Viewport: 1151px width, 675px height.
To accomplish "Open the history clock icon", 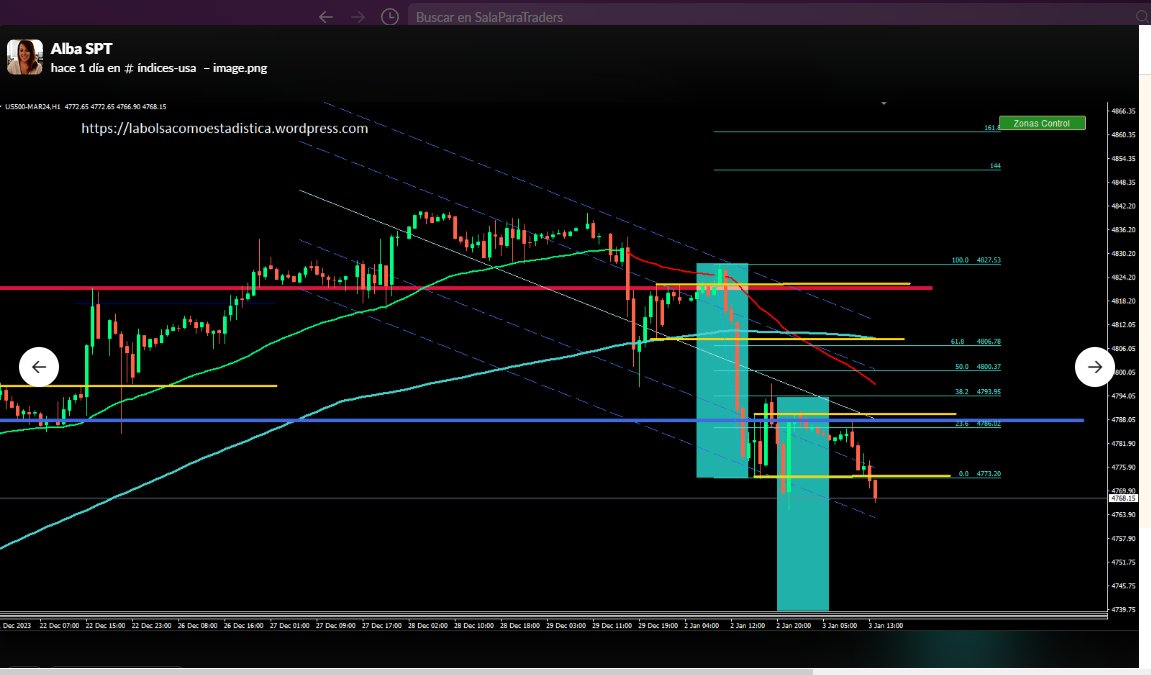I will tap(390, 17).
